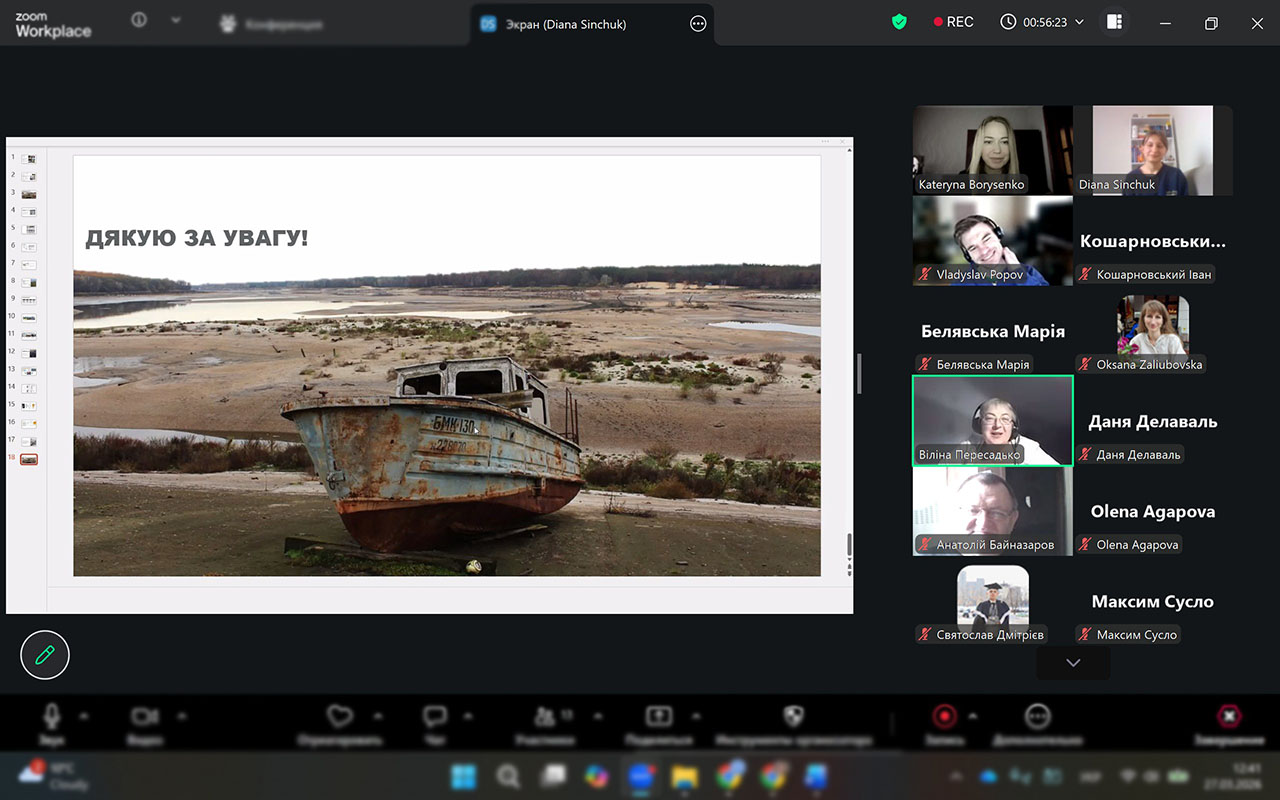Open the participants list icon
The image size is (1280, 800).
545,716
